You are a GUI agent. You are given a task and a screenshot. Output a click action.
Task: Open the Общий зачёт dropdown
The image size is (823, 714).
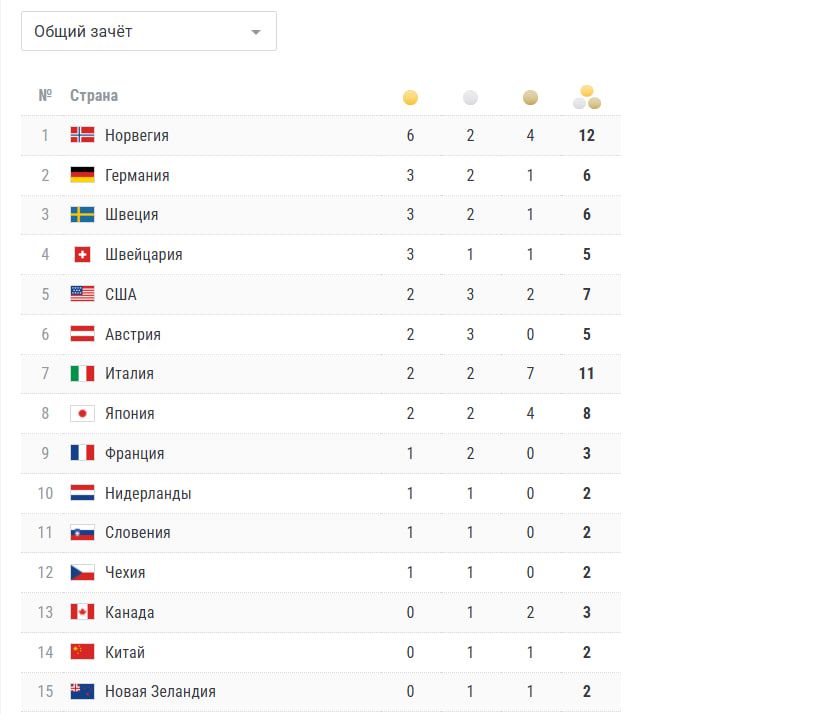(x=148, y=31)
